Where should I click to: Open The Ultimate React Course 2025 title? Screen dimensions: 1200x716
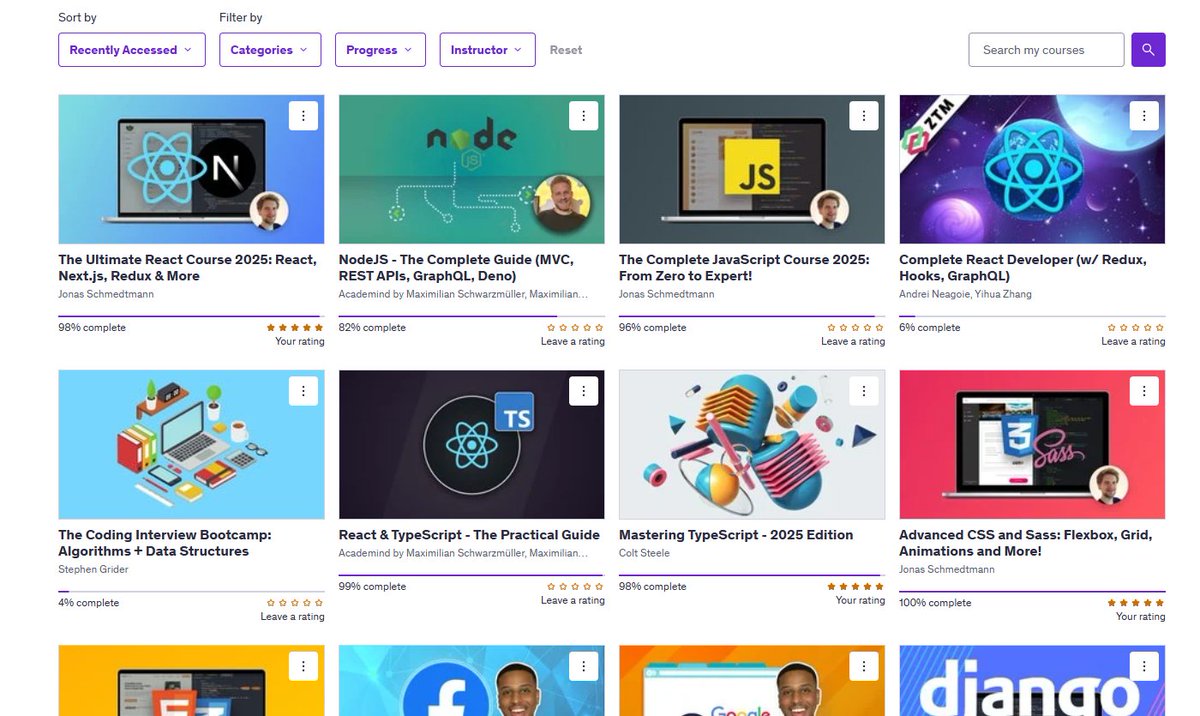pos(187,268)
